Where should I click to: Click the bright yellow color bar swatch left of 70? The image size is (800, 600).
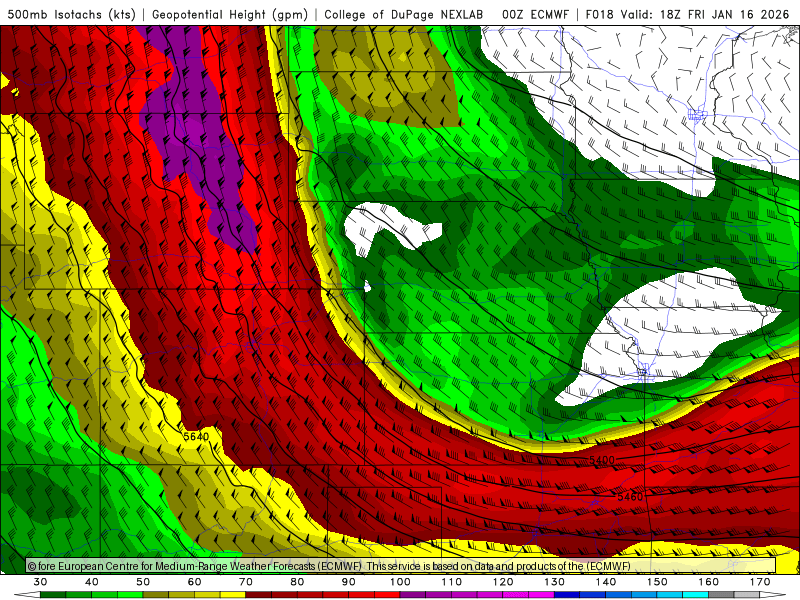tap(233, 595)
